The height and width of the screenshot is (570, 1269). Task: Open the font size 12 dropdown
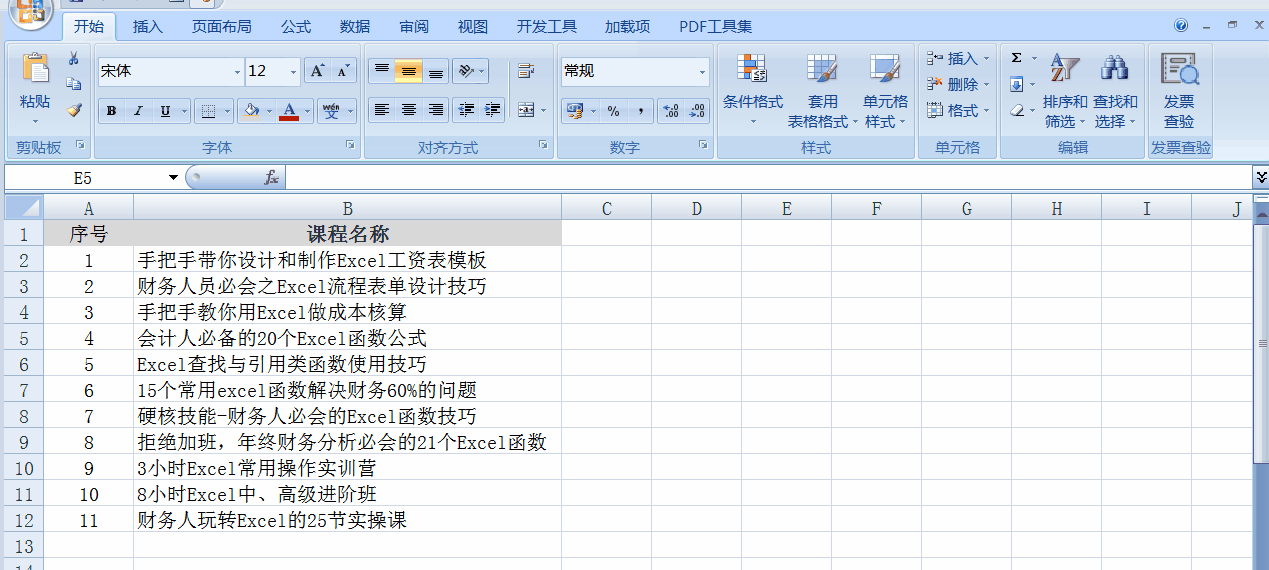point(294,72)
